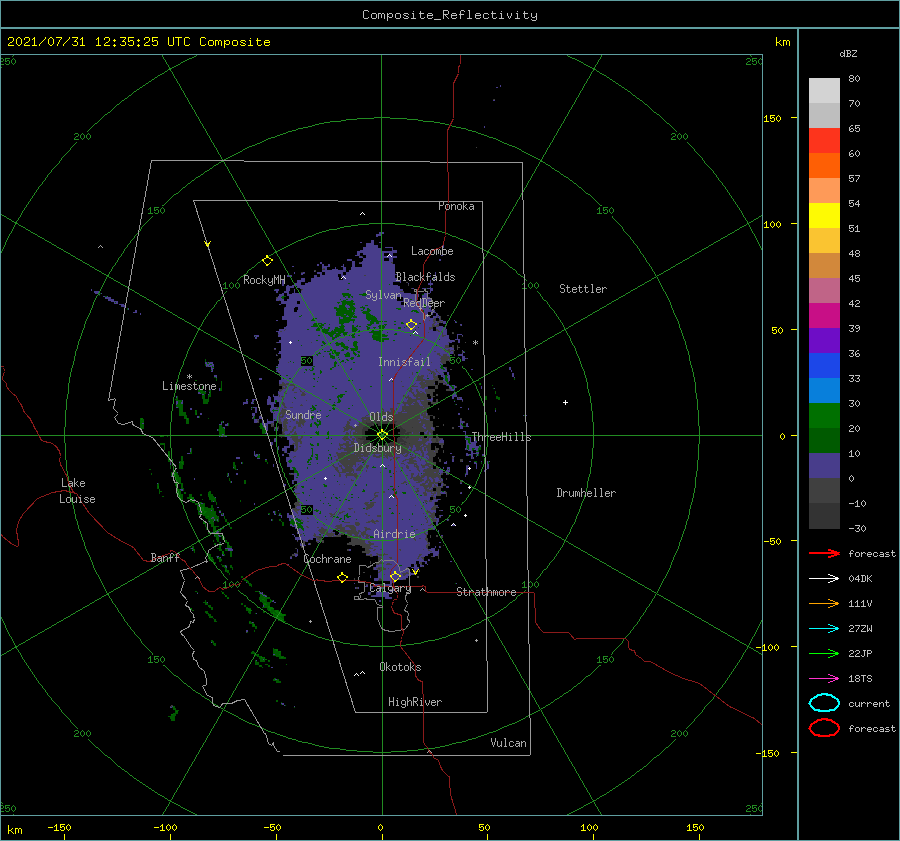
Task: Click the yellow diamond marker near RedDeer
Action: coord(412,325)
